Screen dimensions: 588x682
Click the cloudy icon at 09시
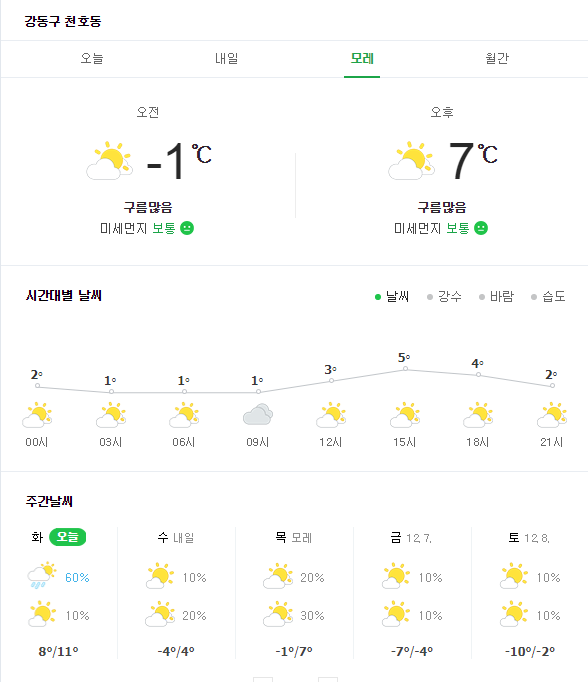(x=258, y=414)
